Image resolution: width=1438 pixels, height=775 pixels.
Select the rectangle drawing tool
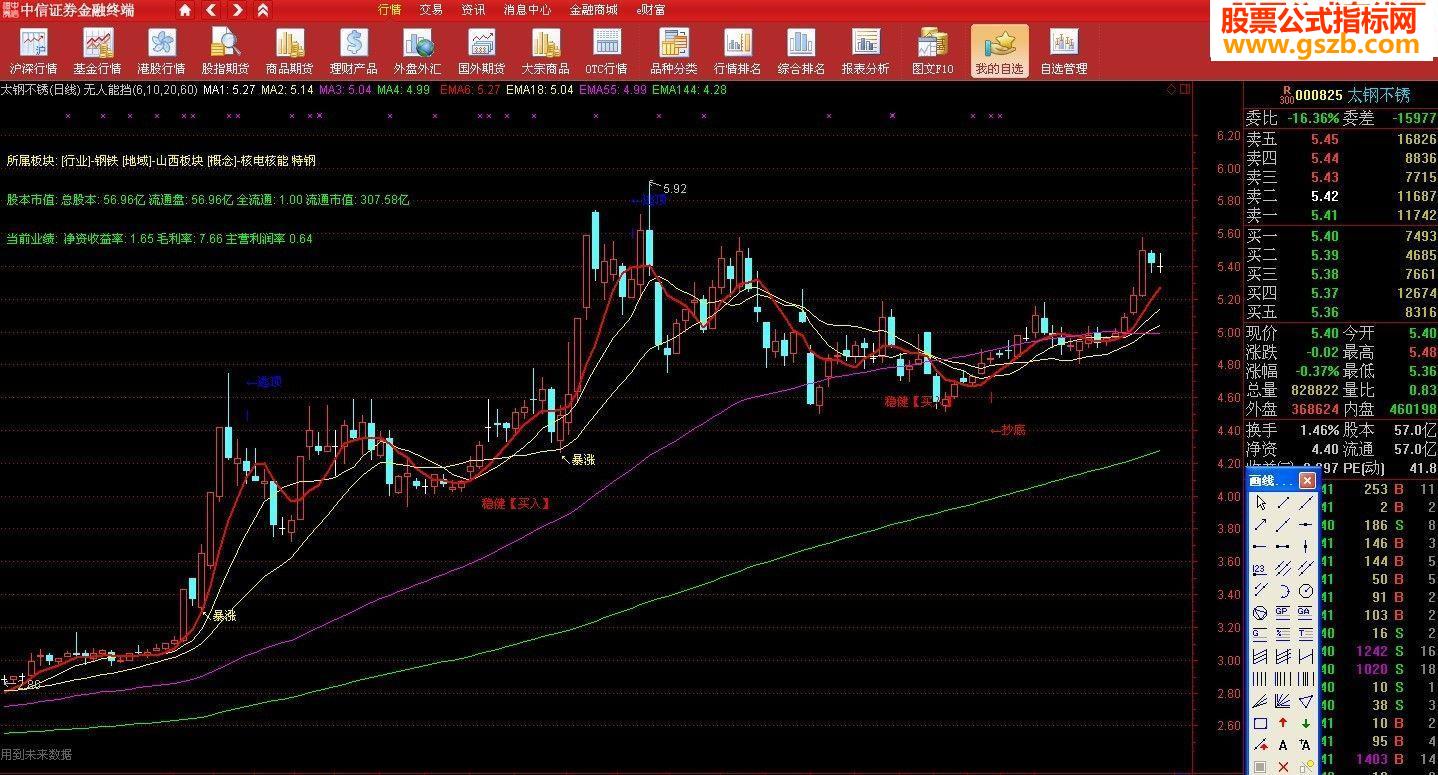[1260, 723]
